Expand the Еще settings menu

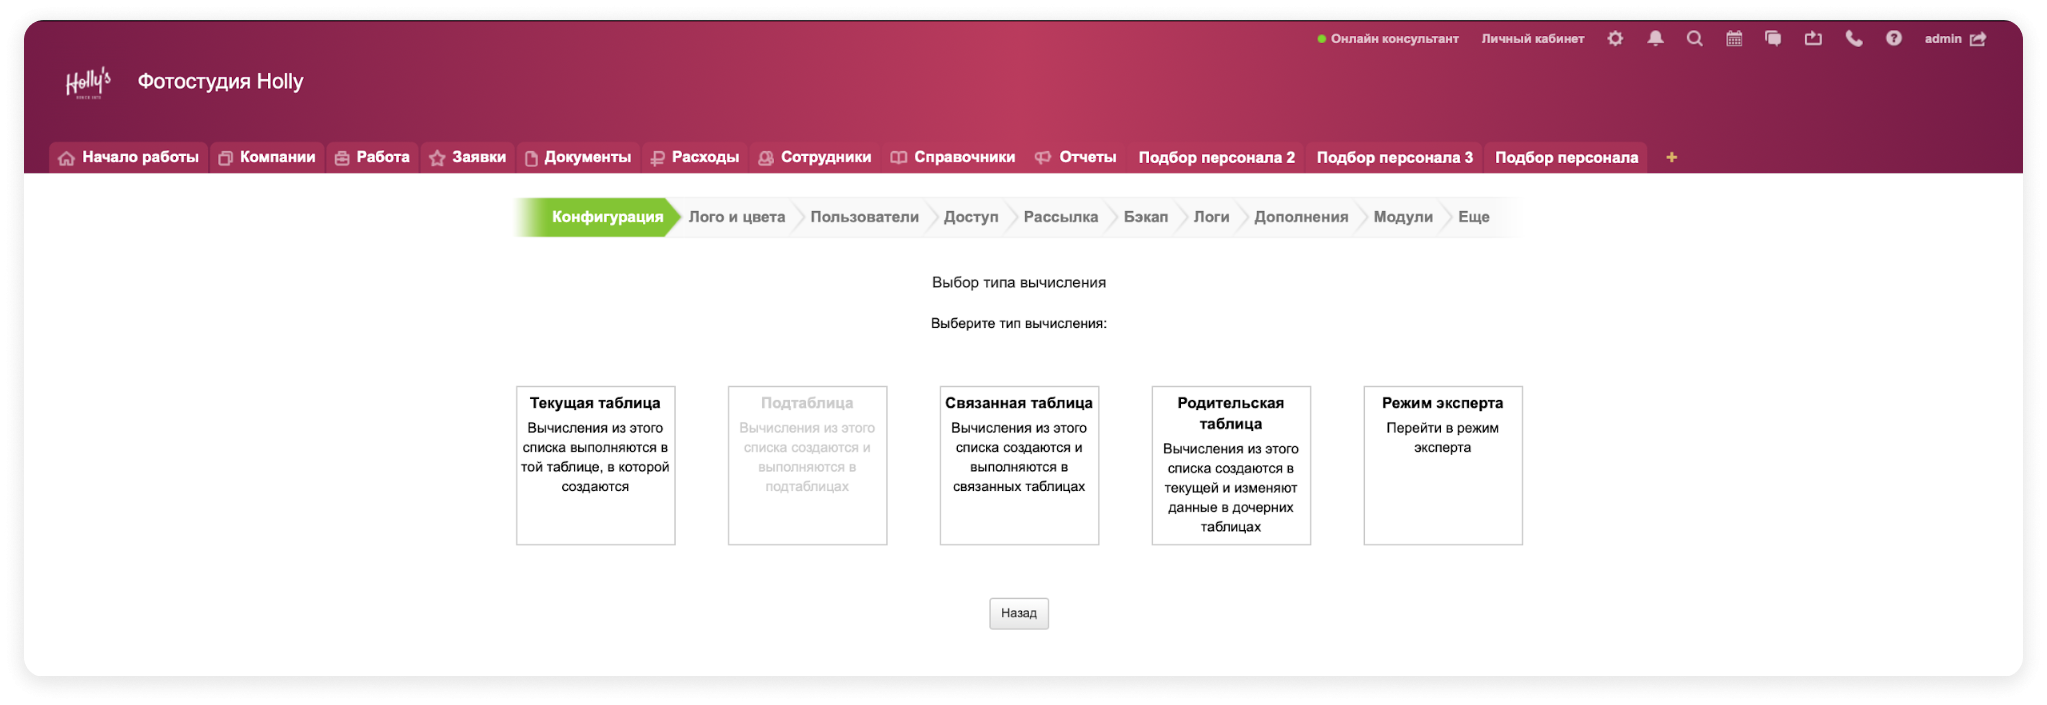pos(1473,217)
